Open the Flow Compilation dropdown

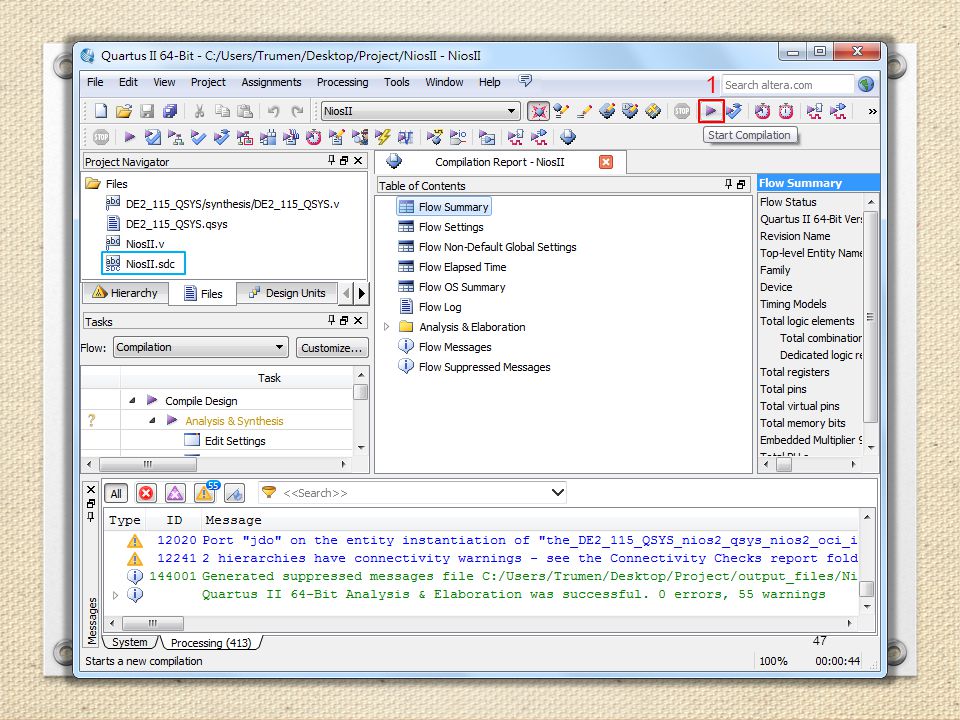click(279, 347)
